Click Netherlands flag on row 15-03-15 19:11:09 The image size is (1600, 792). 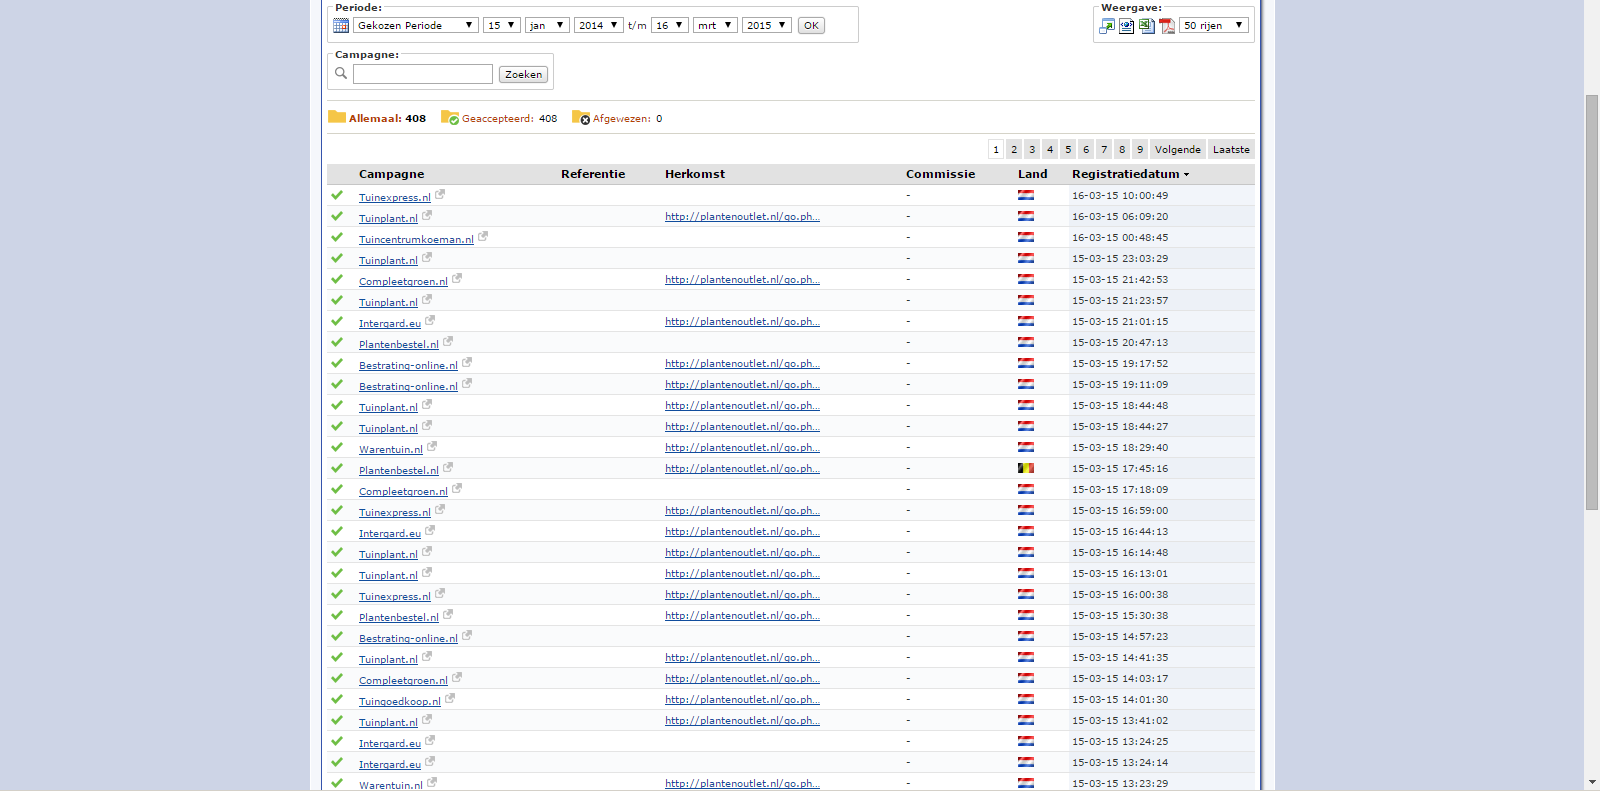(1026, 384)
